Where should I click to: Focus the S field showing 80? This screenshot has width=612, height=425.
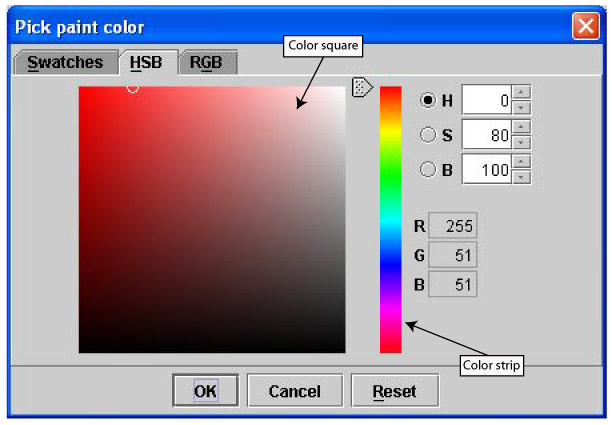[x=487, y=135]
